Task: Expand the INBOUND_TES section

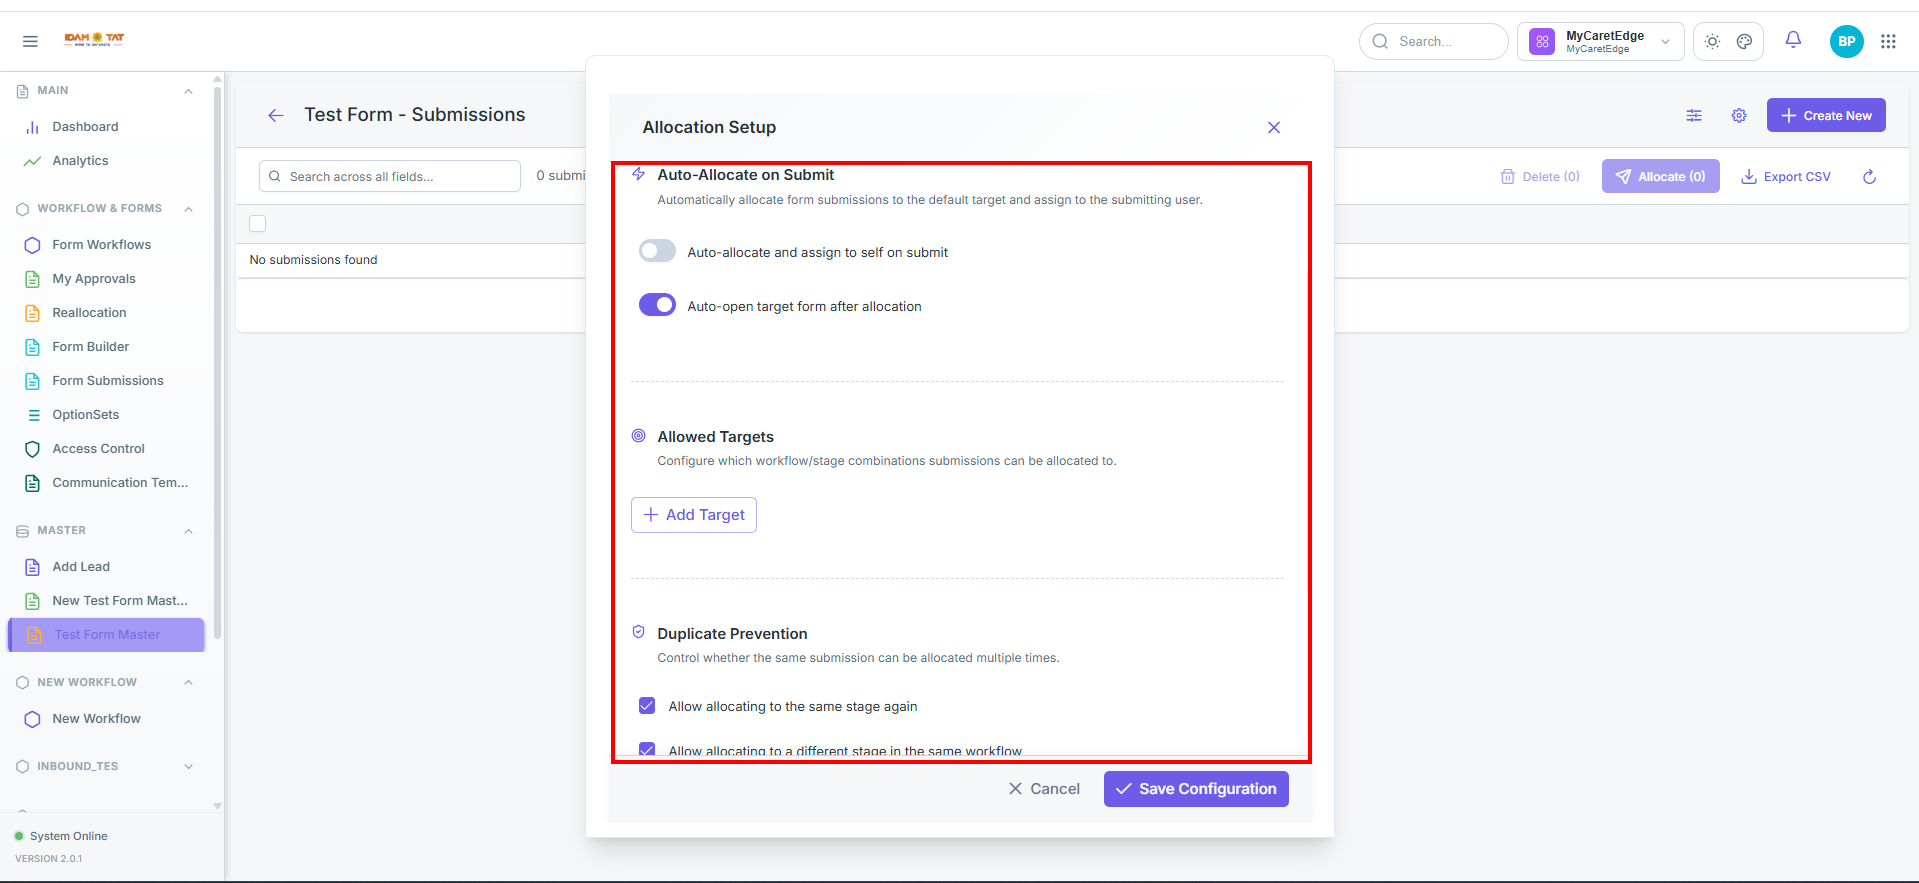Action: point(188,766)
